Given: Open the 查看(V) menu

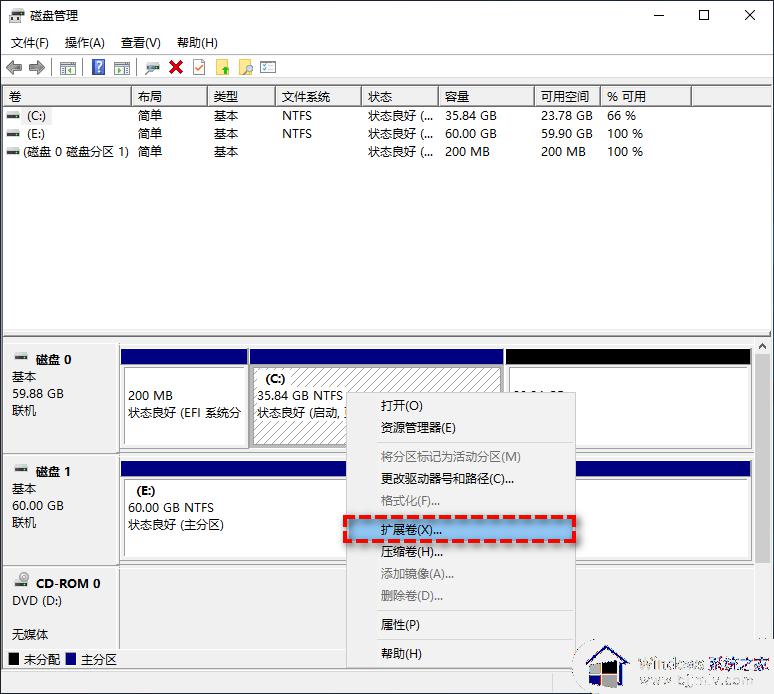Looking at the screenshot, I should [141, 43].
